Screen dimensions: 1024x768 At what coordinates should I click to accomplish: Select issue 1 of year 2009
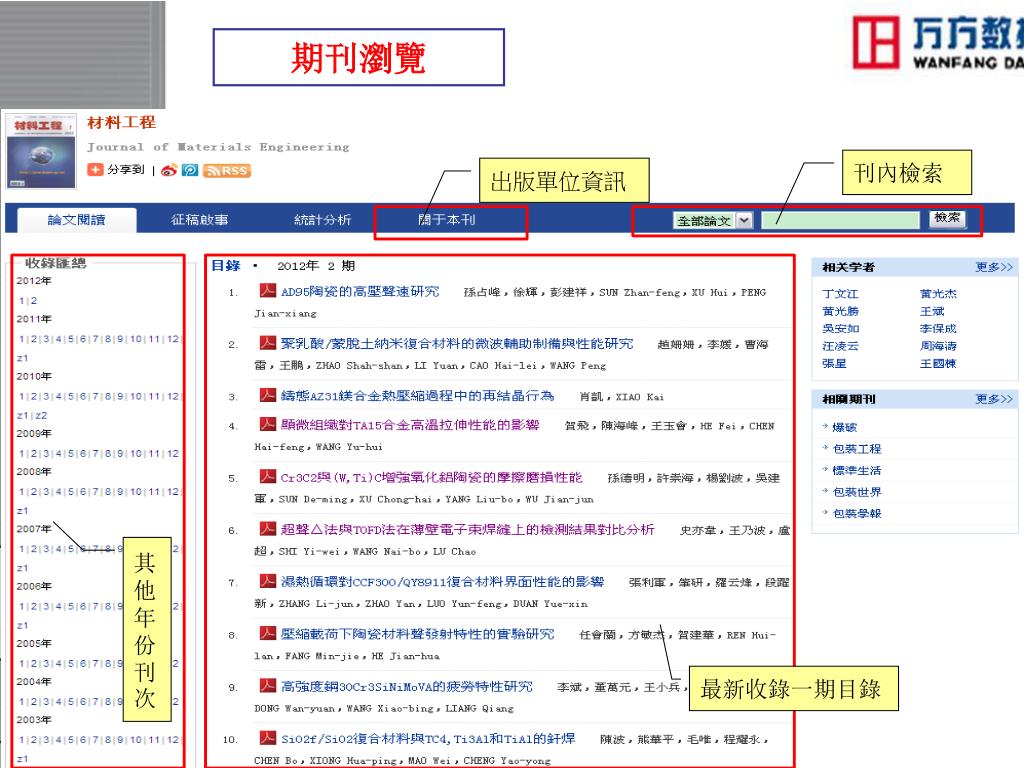pos(22,453)
